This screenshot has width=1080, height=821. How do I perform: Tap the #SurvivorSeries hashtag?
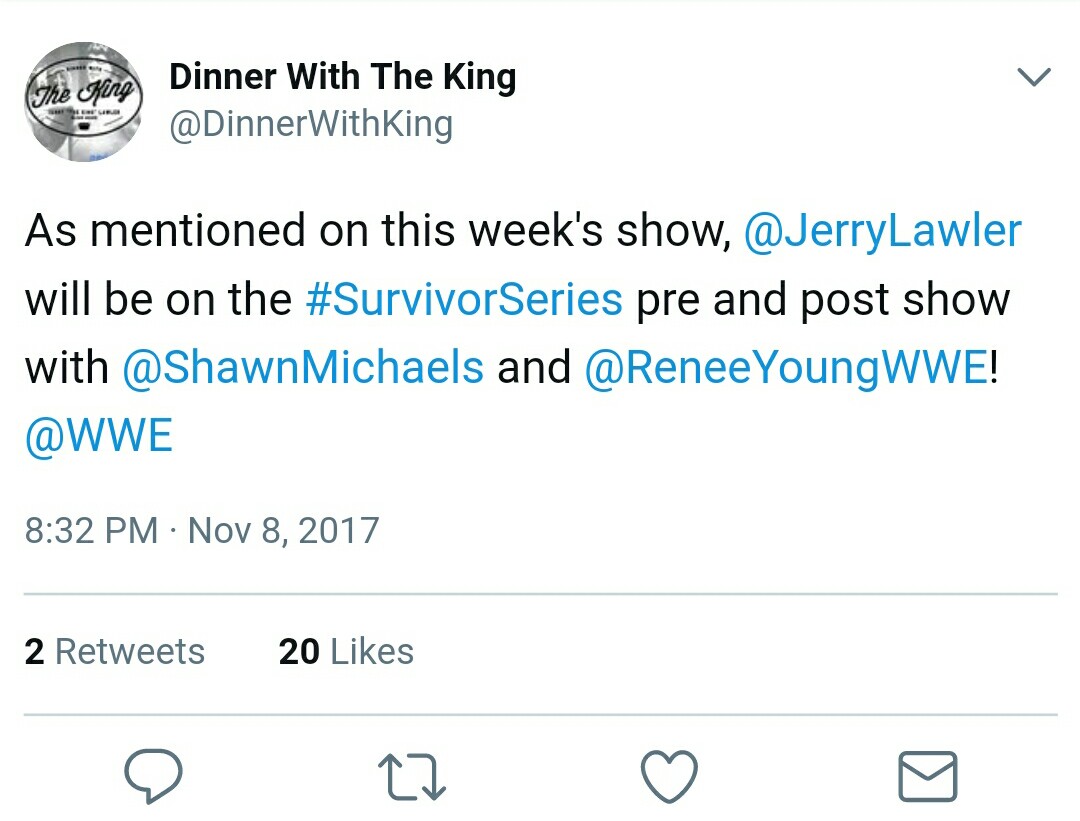[463, 299]
